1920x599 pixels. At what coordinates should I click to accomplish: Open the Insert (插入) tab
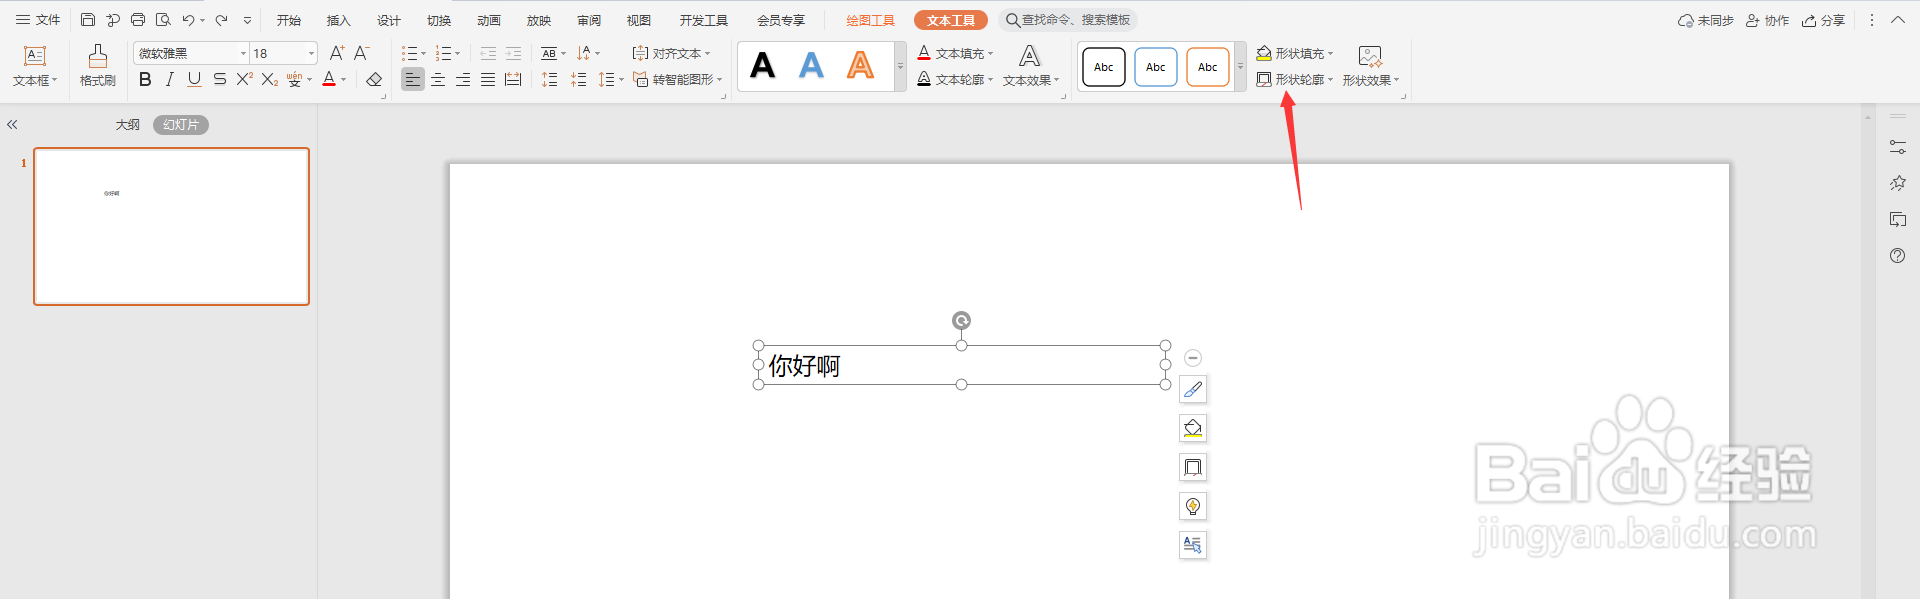(339, 20)
